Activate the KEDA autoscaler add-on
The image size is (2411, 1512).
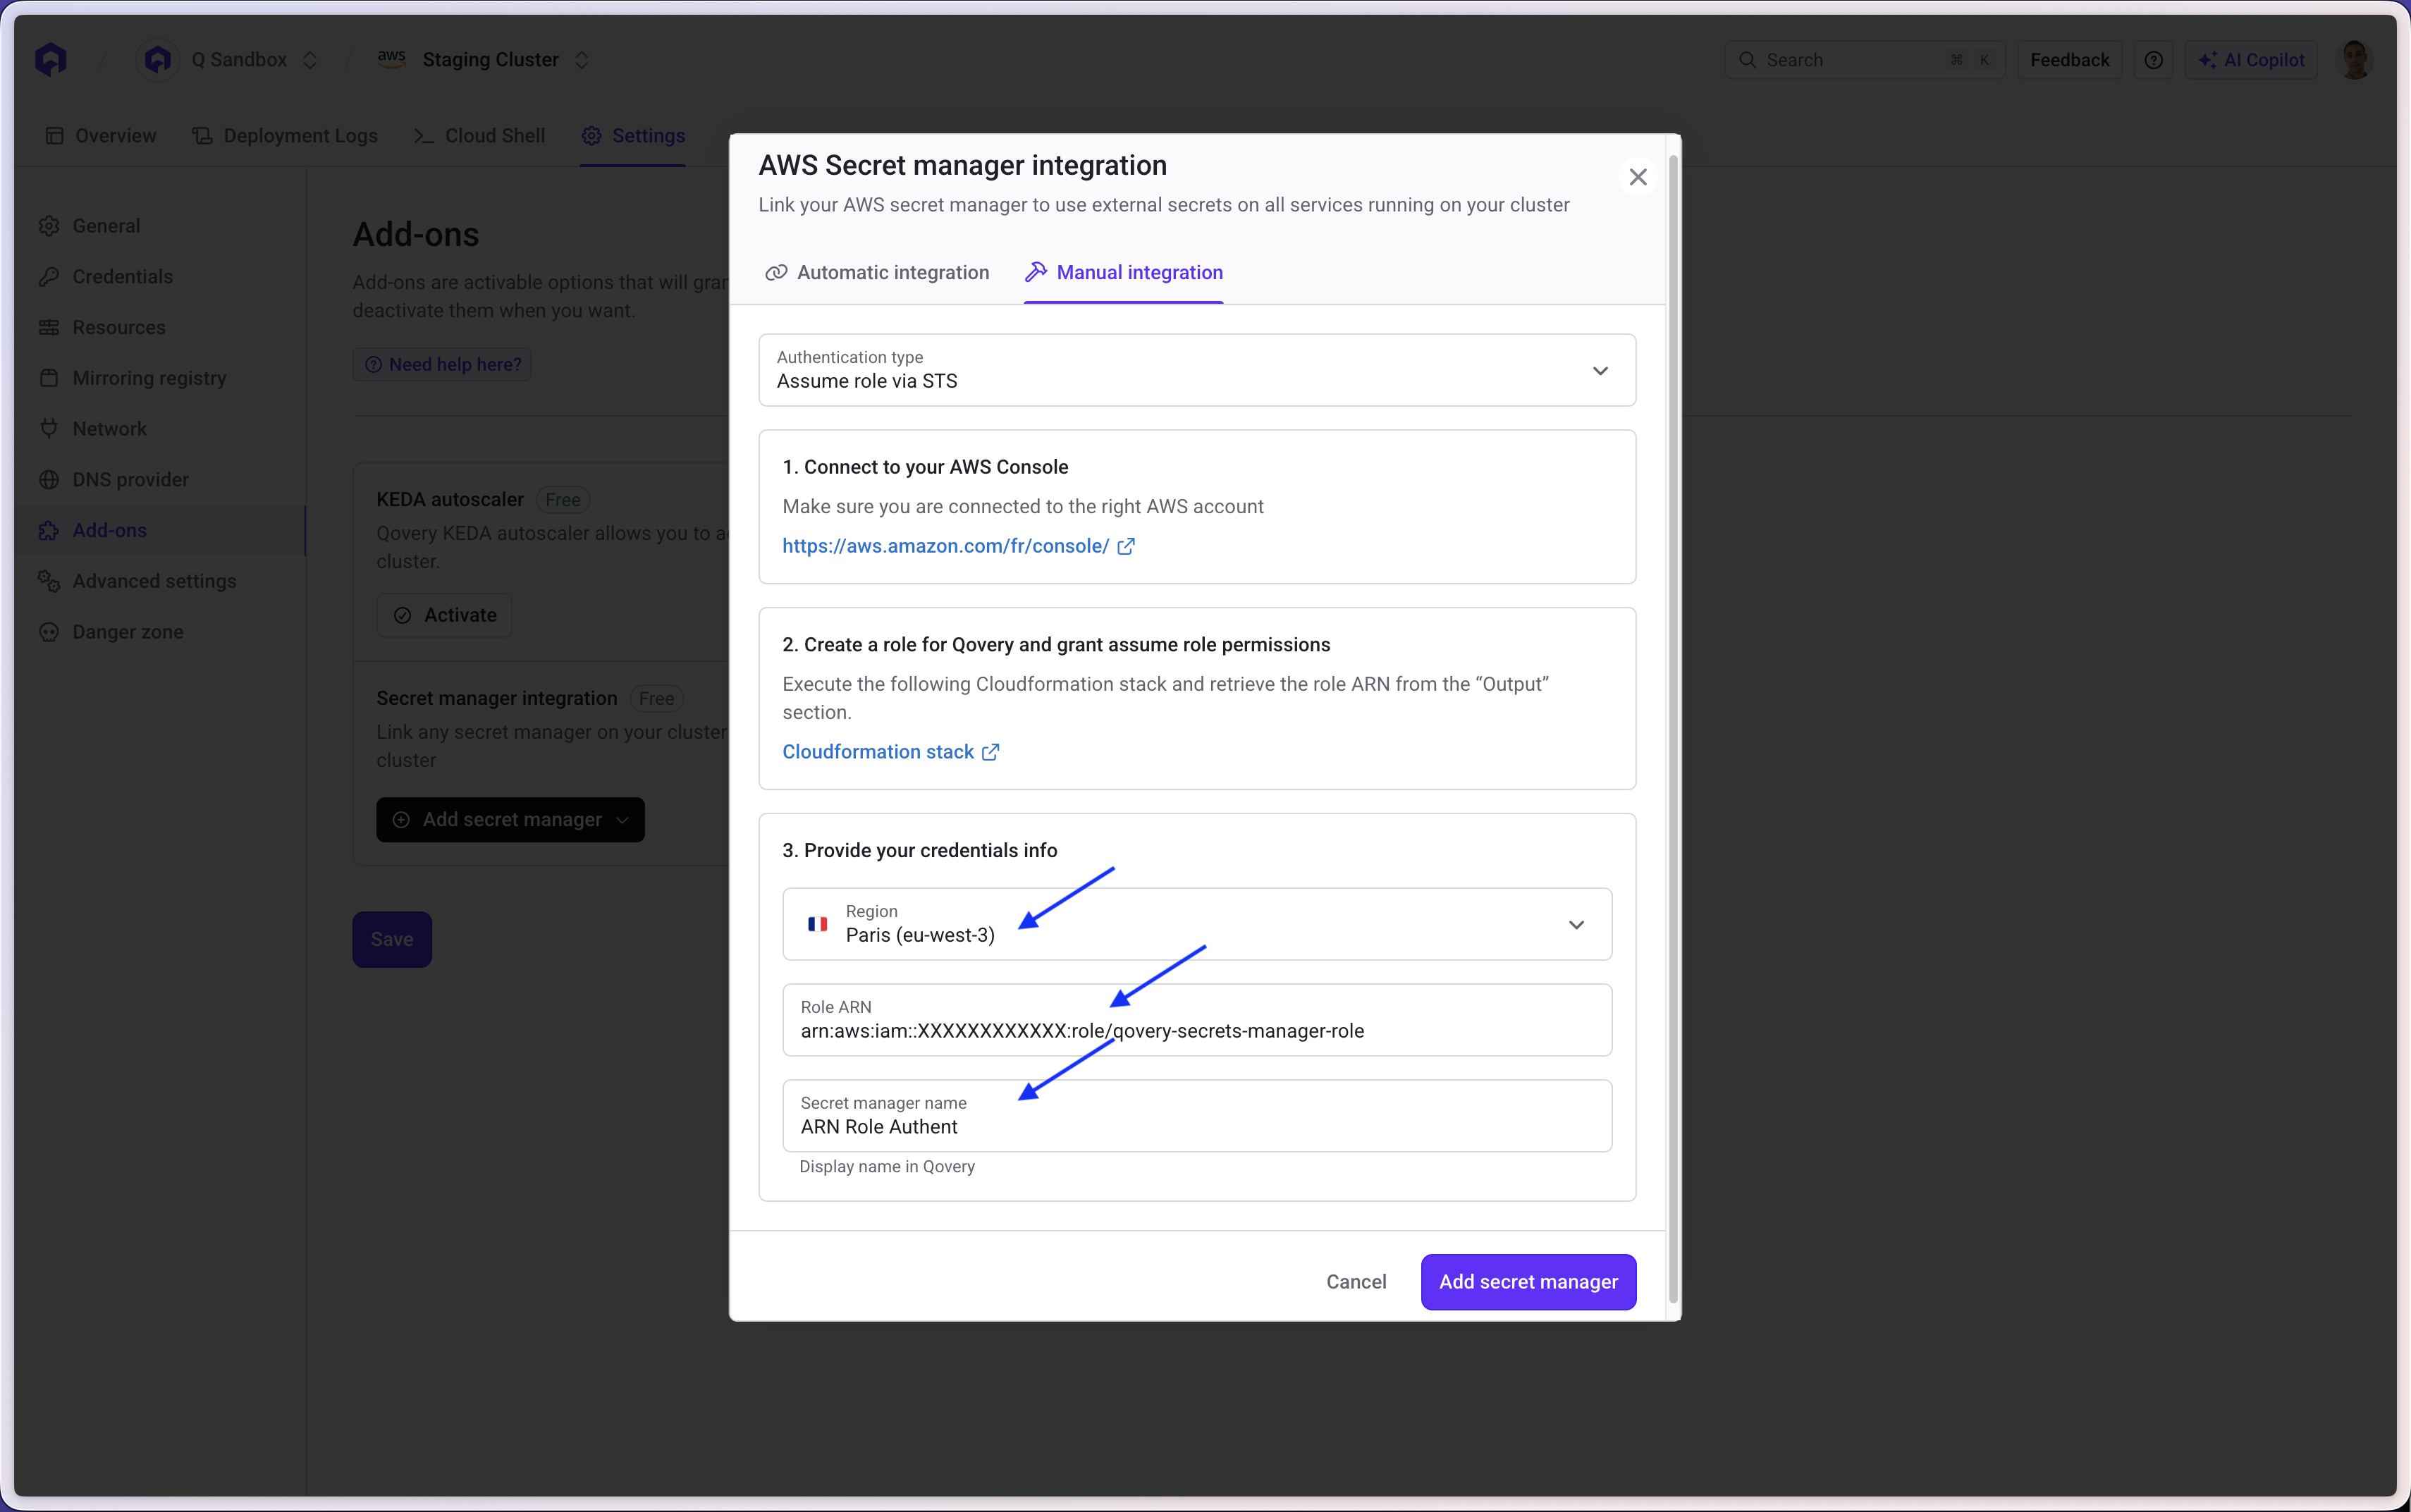click(x=445, y=615)
